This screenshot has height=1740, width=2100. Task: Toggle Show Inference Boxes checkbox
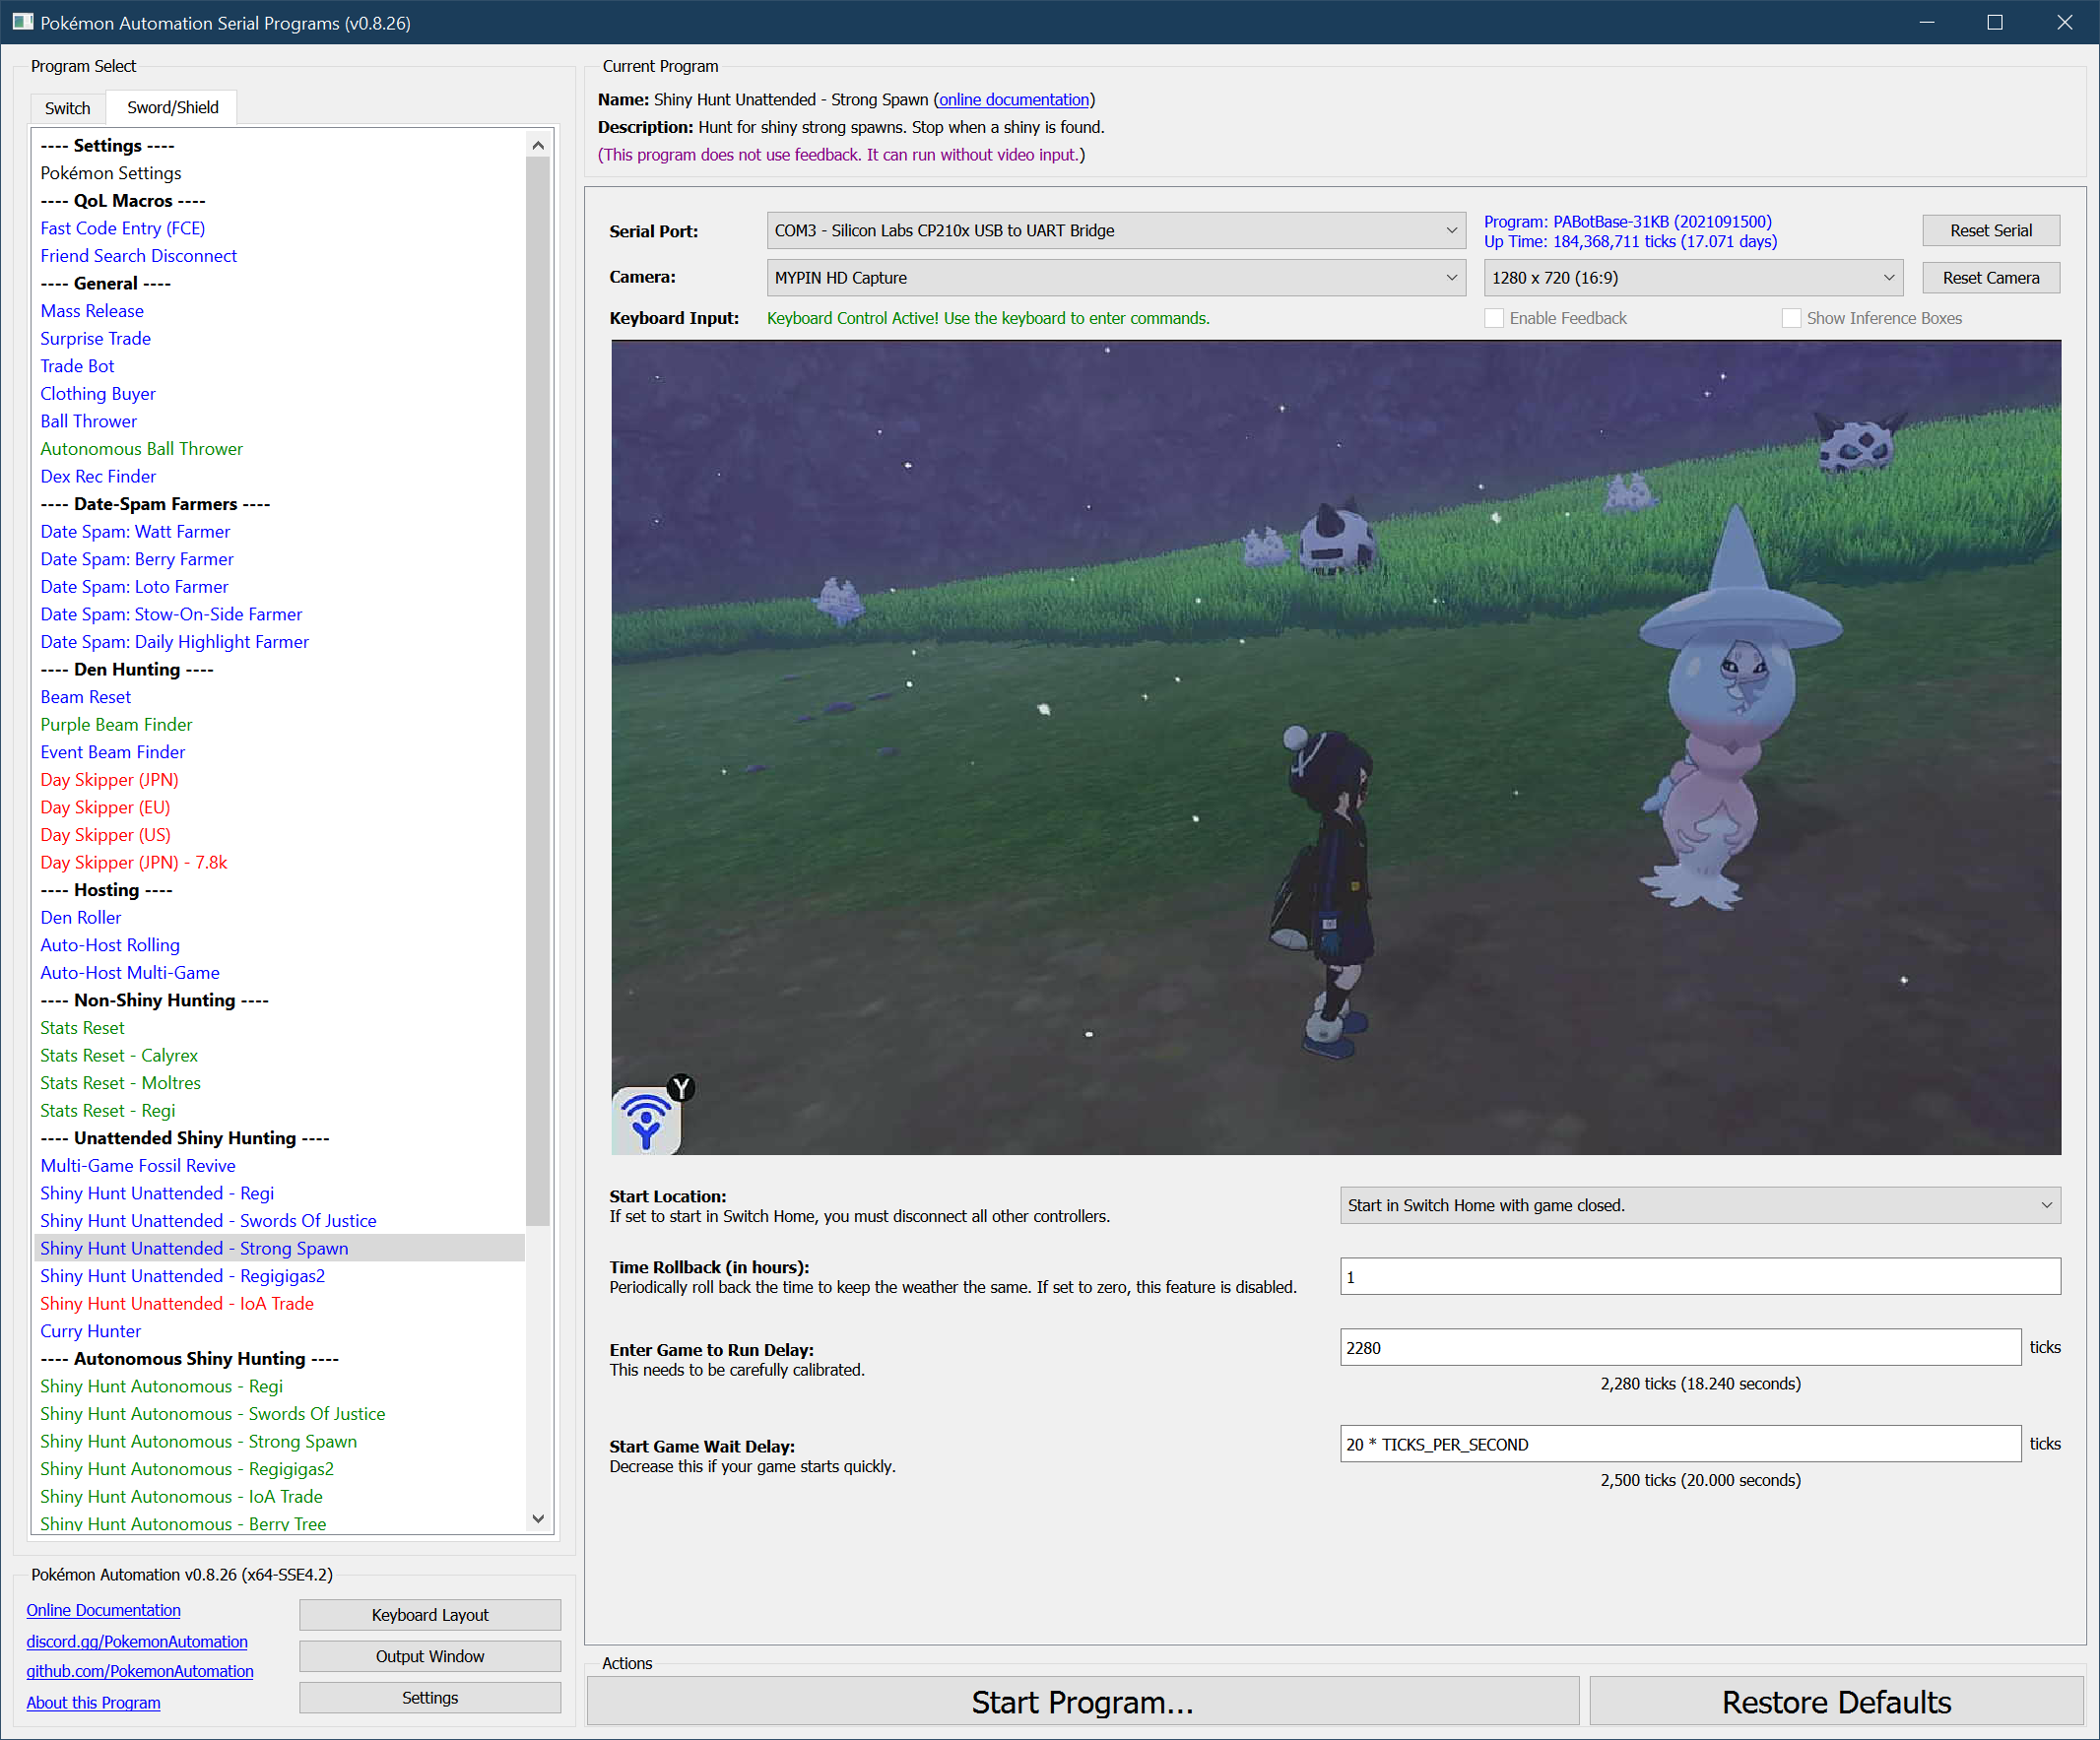point(1791,318)
